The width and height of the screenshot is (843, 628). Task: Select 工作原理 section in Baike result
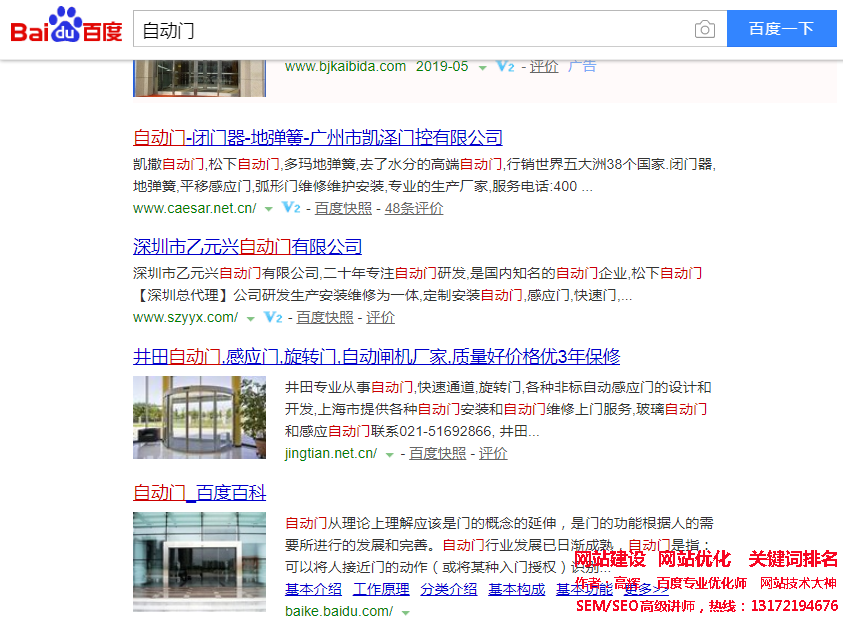(x=381, y=589)
